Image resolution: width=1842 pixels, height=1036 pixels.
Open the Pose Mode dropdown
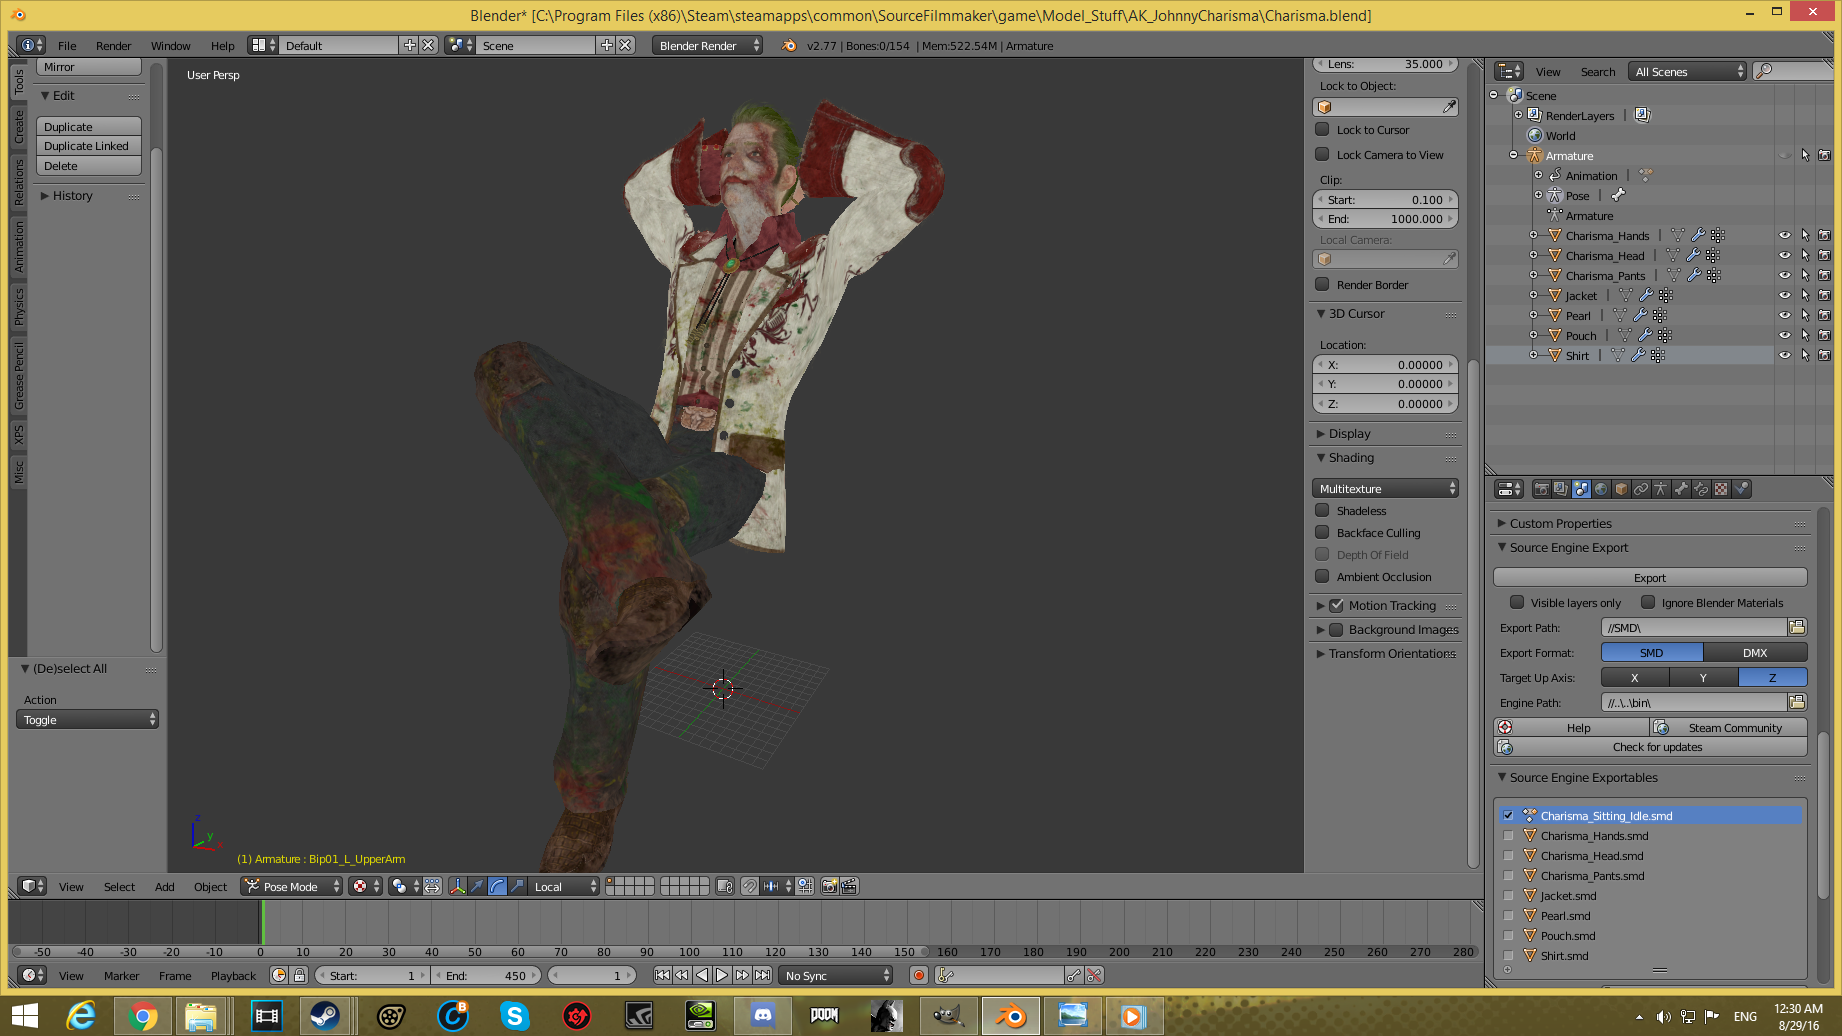(x=291, y=887)
